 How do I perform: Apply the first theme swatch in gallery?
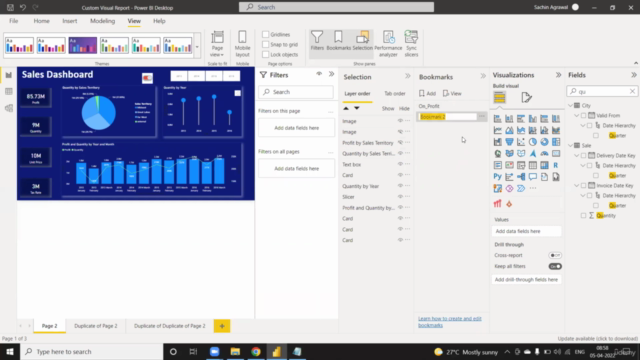[19, 45]
